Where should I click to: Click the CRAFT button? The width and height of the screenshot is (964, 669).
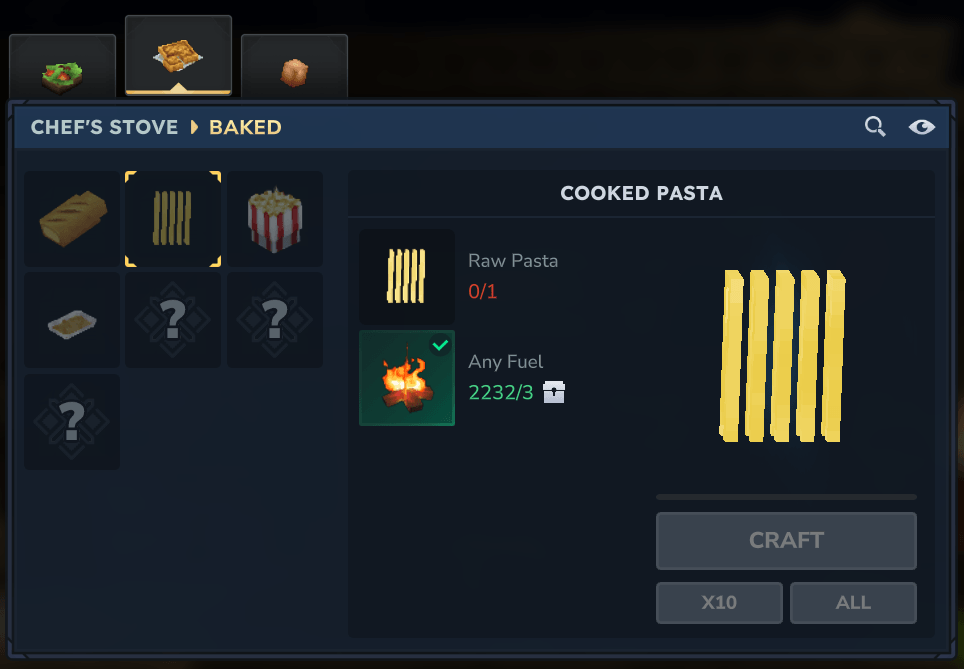[786, 540]
